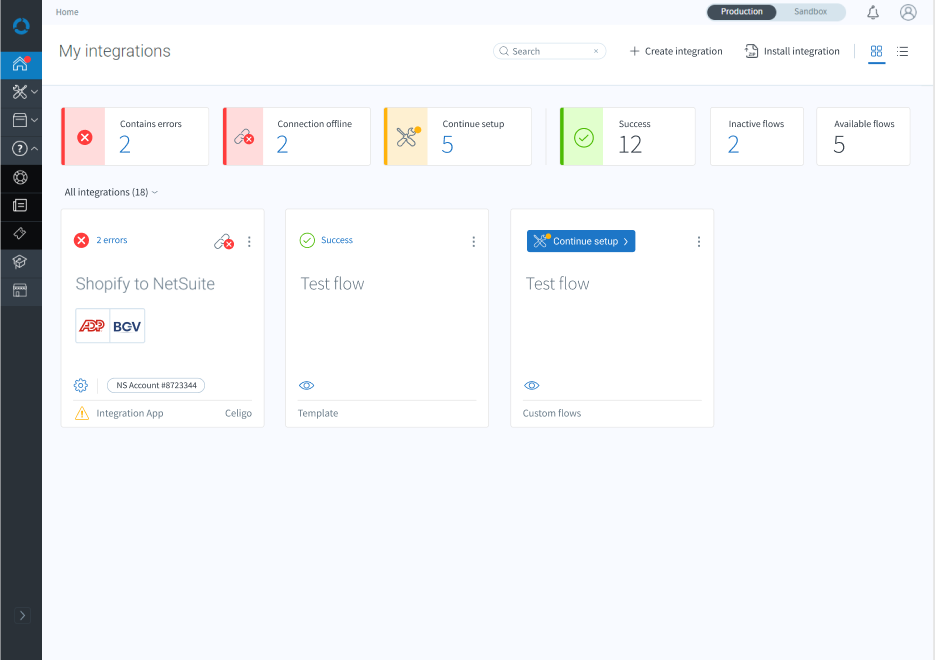
Task: Click the Home icon in the sidebar
Action: [x=20, y=65]
